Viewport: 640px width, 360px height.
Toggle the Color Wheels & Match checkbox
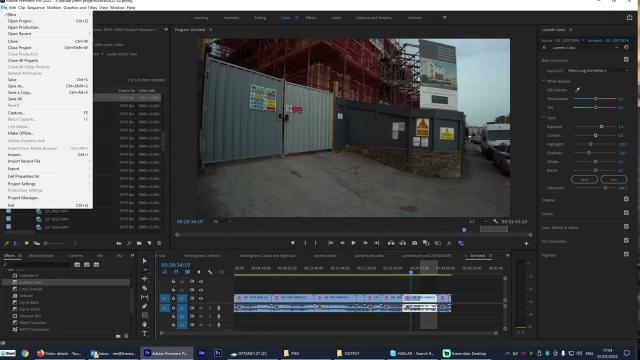(626, 227)
